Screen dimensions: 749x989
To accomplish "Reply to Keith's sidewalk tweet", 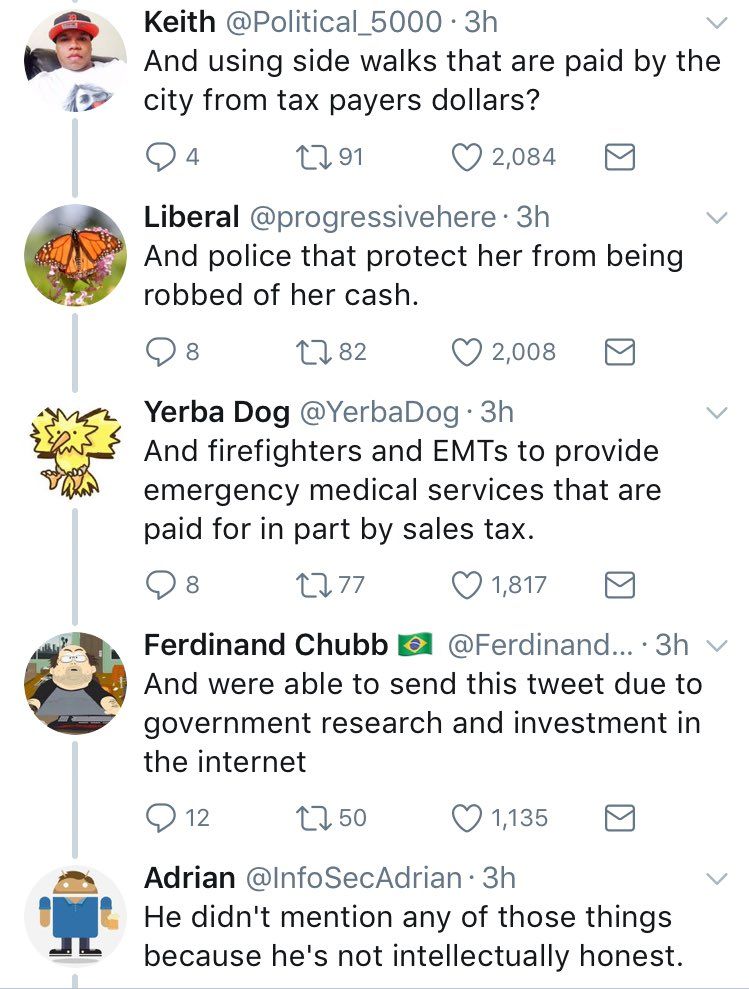I will [159, 157].
